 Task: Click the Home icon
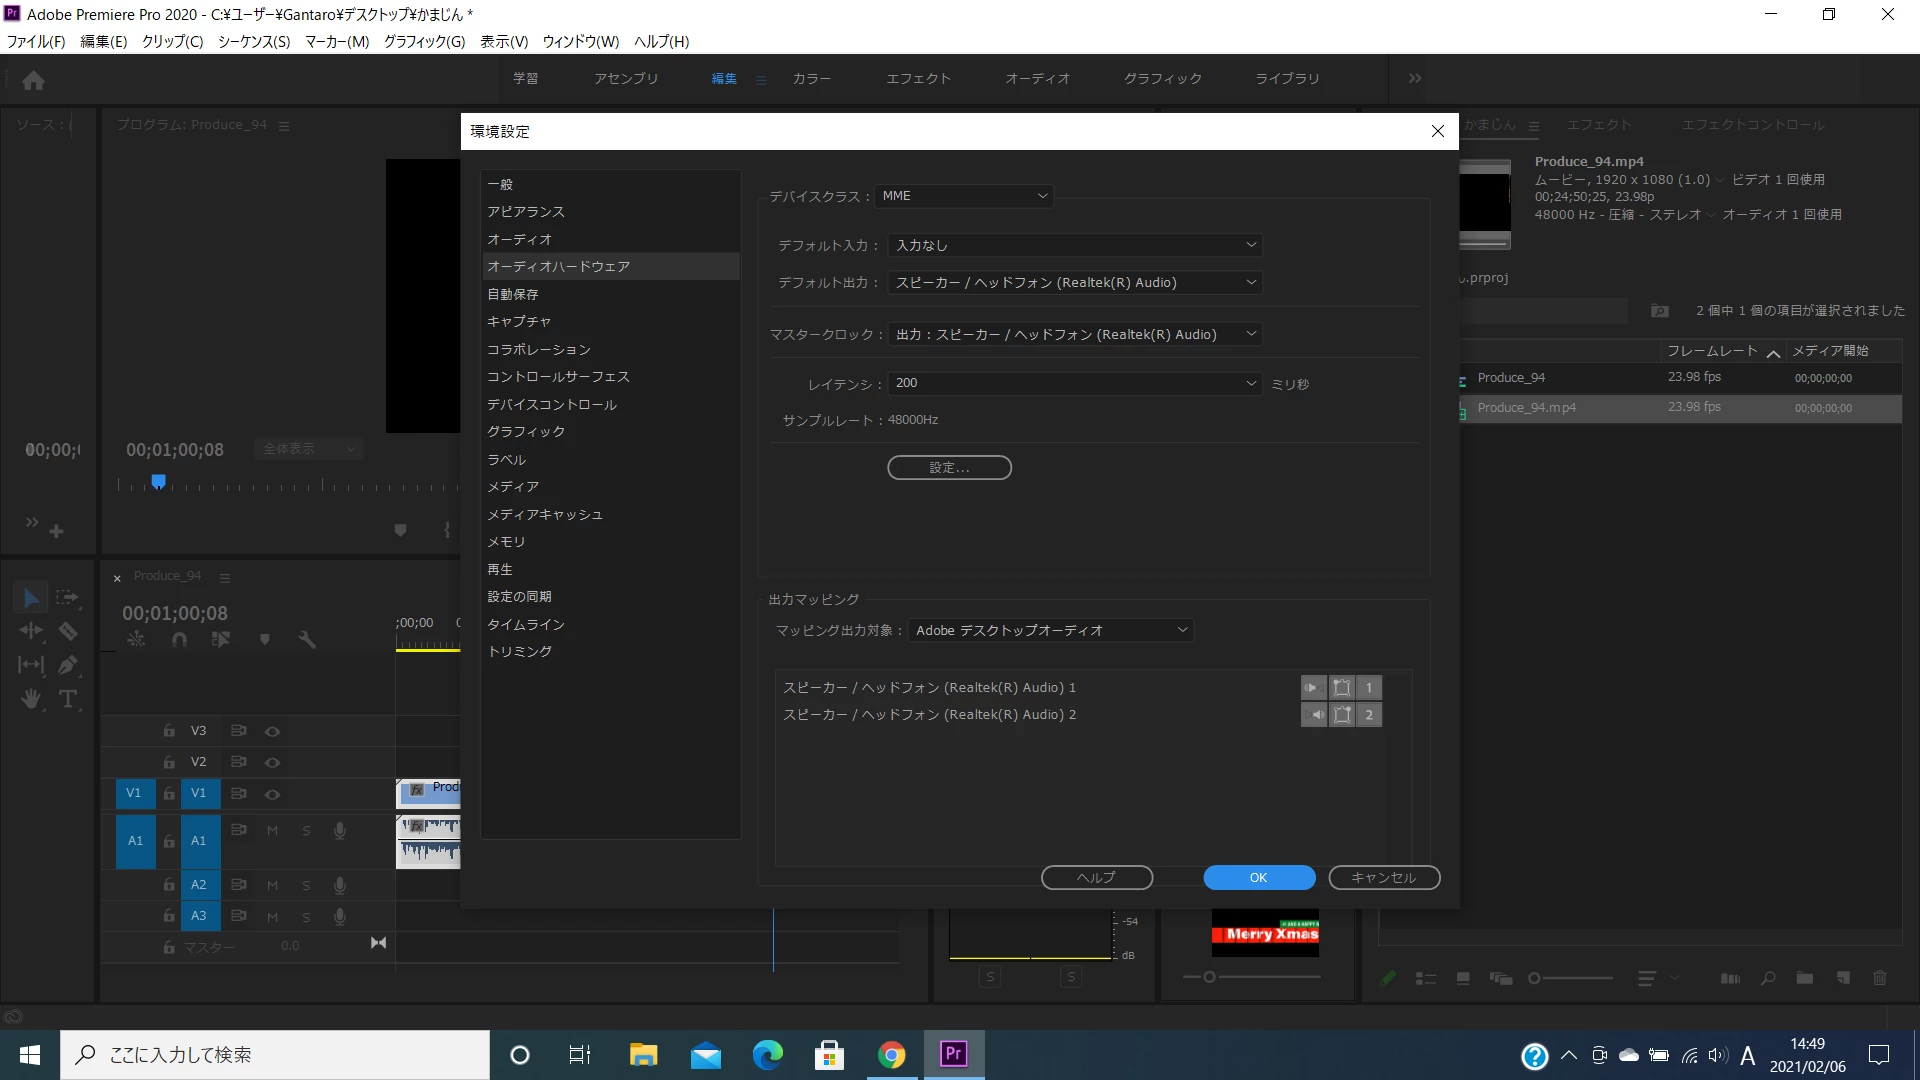tap(33, 80)
